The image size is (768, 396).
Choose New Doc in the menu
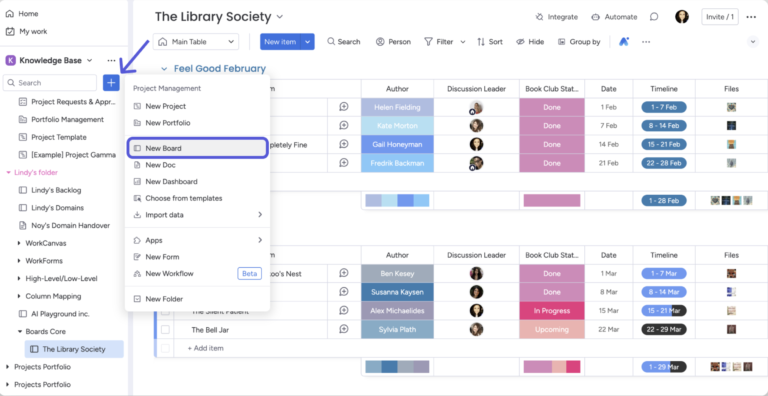point(197,165)
